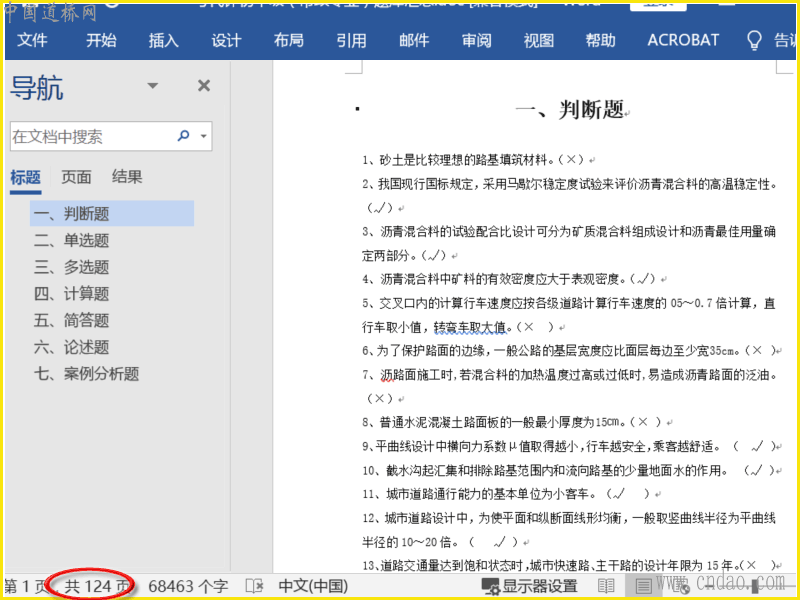Open the 布局 ribbon tab
800x600 pixels.
tap(289, 40)
